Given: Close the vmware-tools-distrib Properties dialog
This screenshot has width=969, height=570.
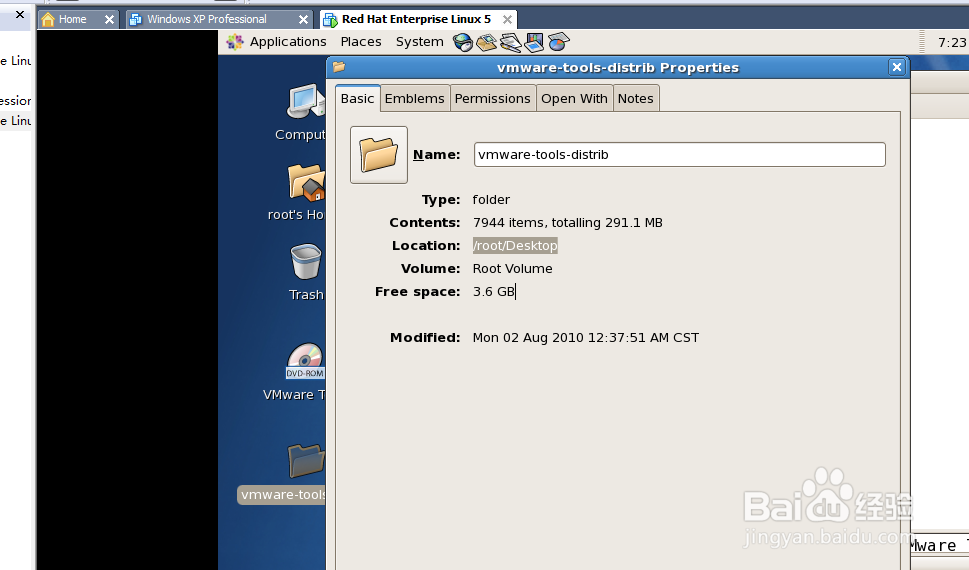Looking at the screenshot, I should 897,67.
